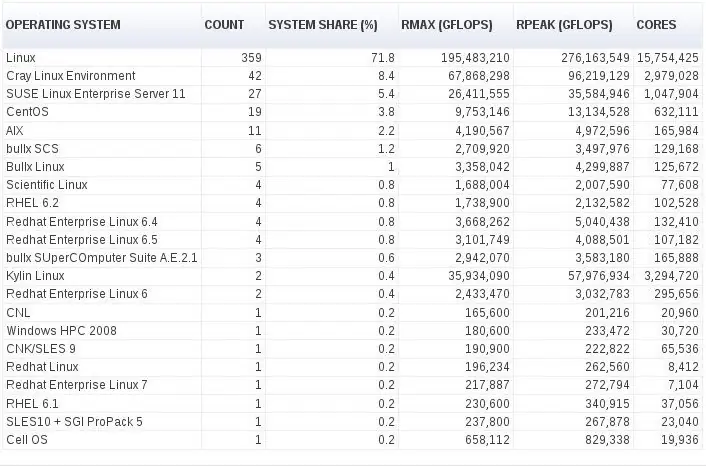
Task: Click SLES10 + SGI ProPack 5 Rmax 237,800
Action: point(487,421)
